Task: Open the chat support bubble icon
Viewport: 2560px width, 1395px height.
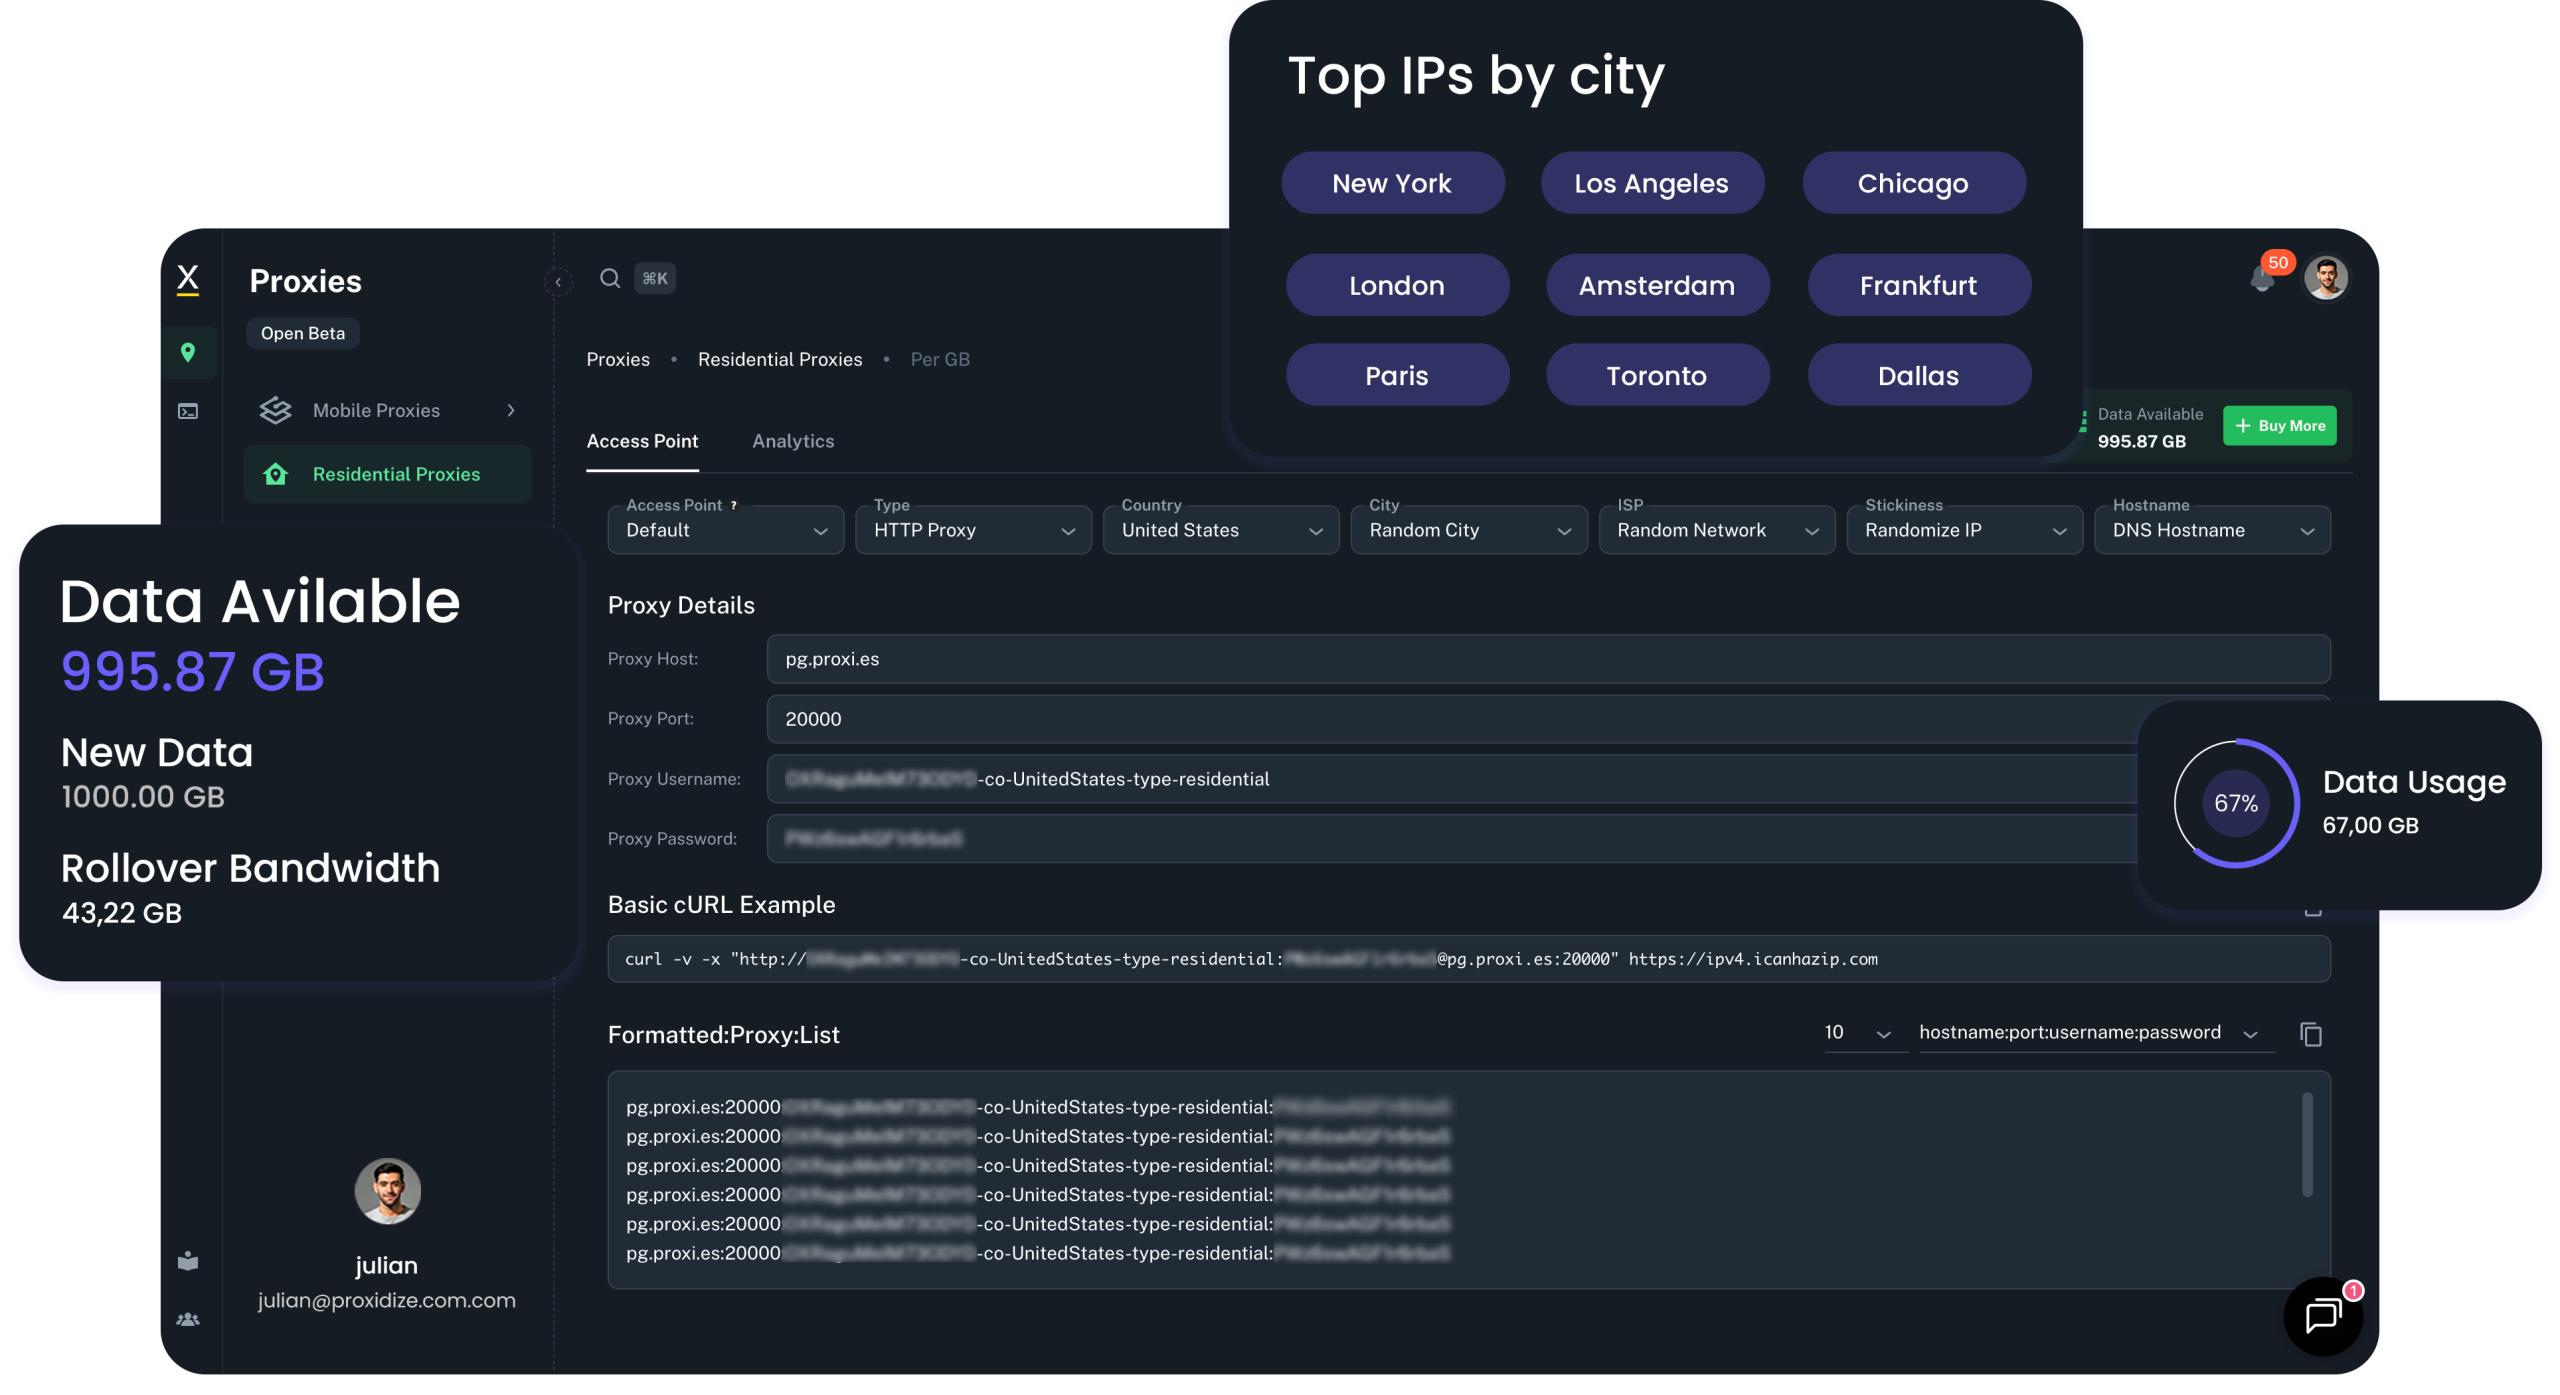Action: click(x=2322, y=1315)
